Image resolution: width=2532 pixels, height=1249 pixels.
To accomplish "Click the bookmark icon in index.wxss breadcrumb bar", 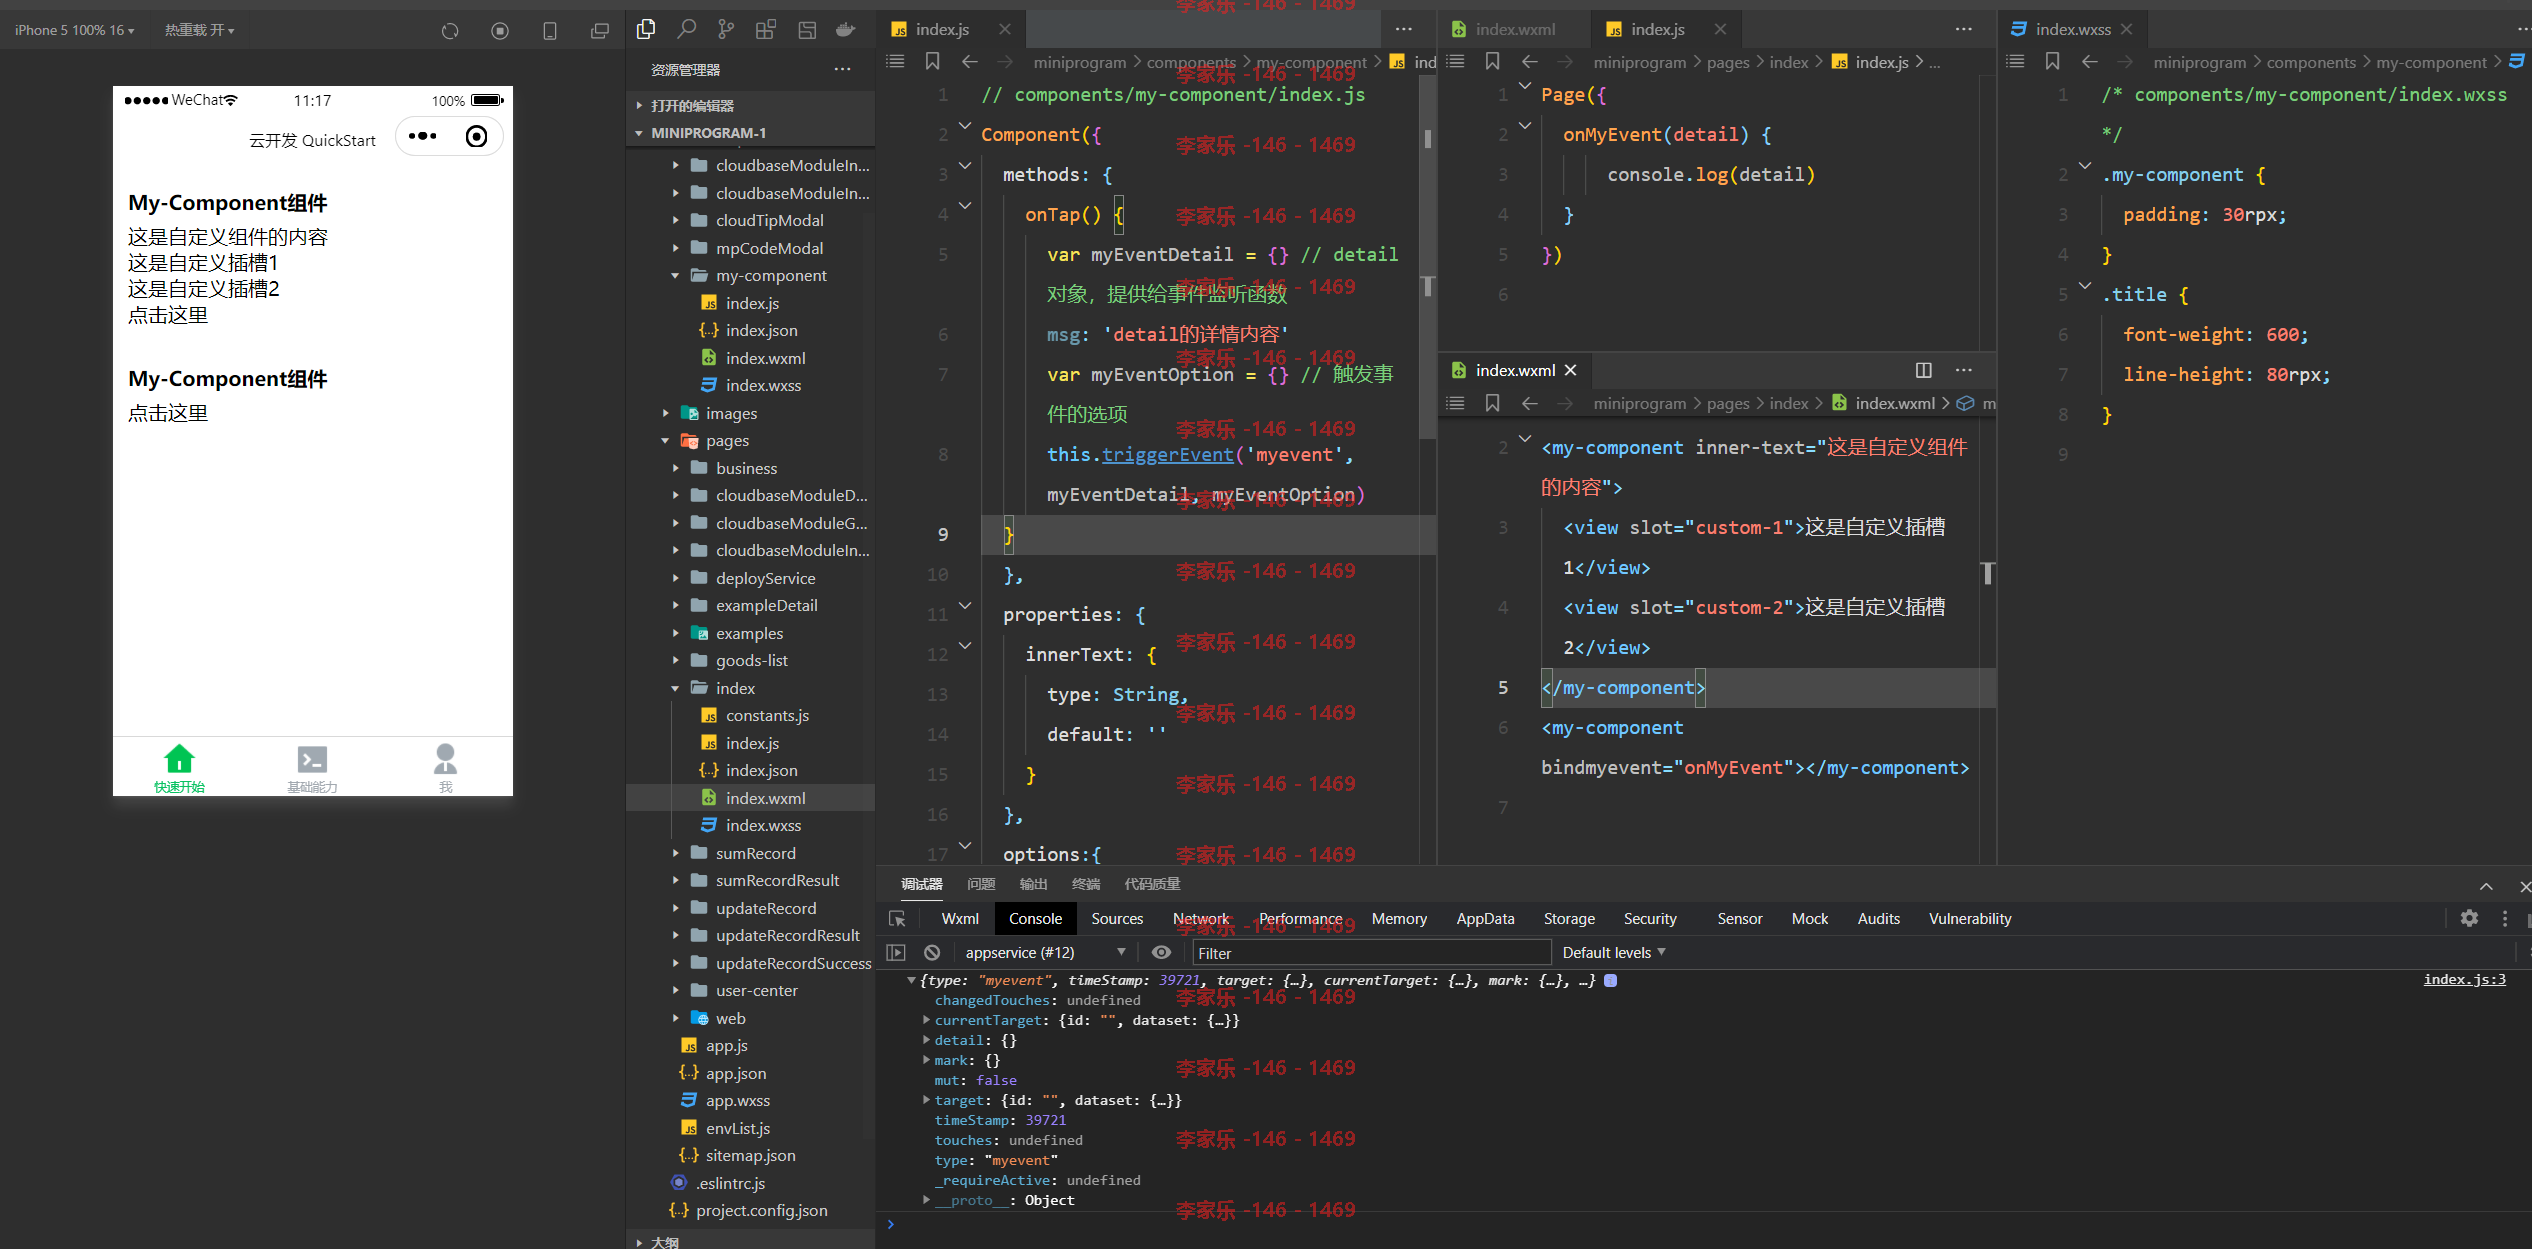I will coord(2052,62).
